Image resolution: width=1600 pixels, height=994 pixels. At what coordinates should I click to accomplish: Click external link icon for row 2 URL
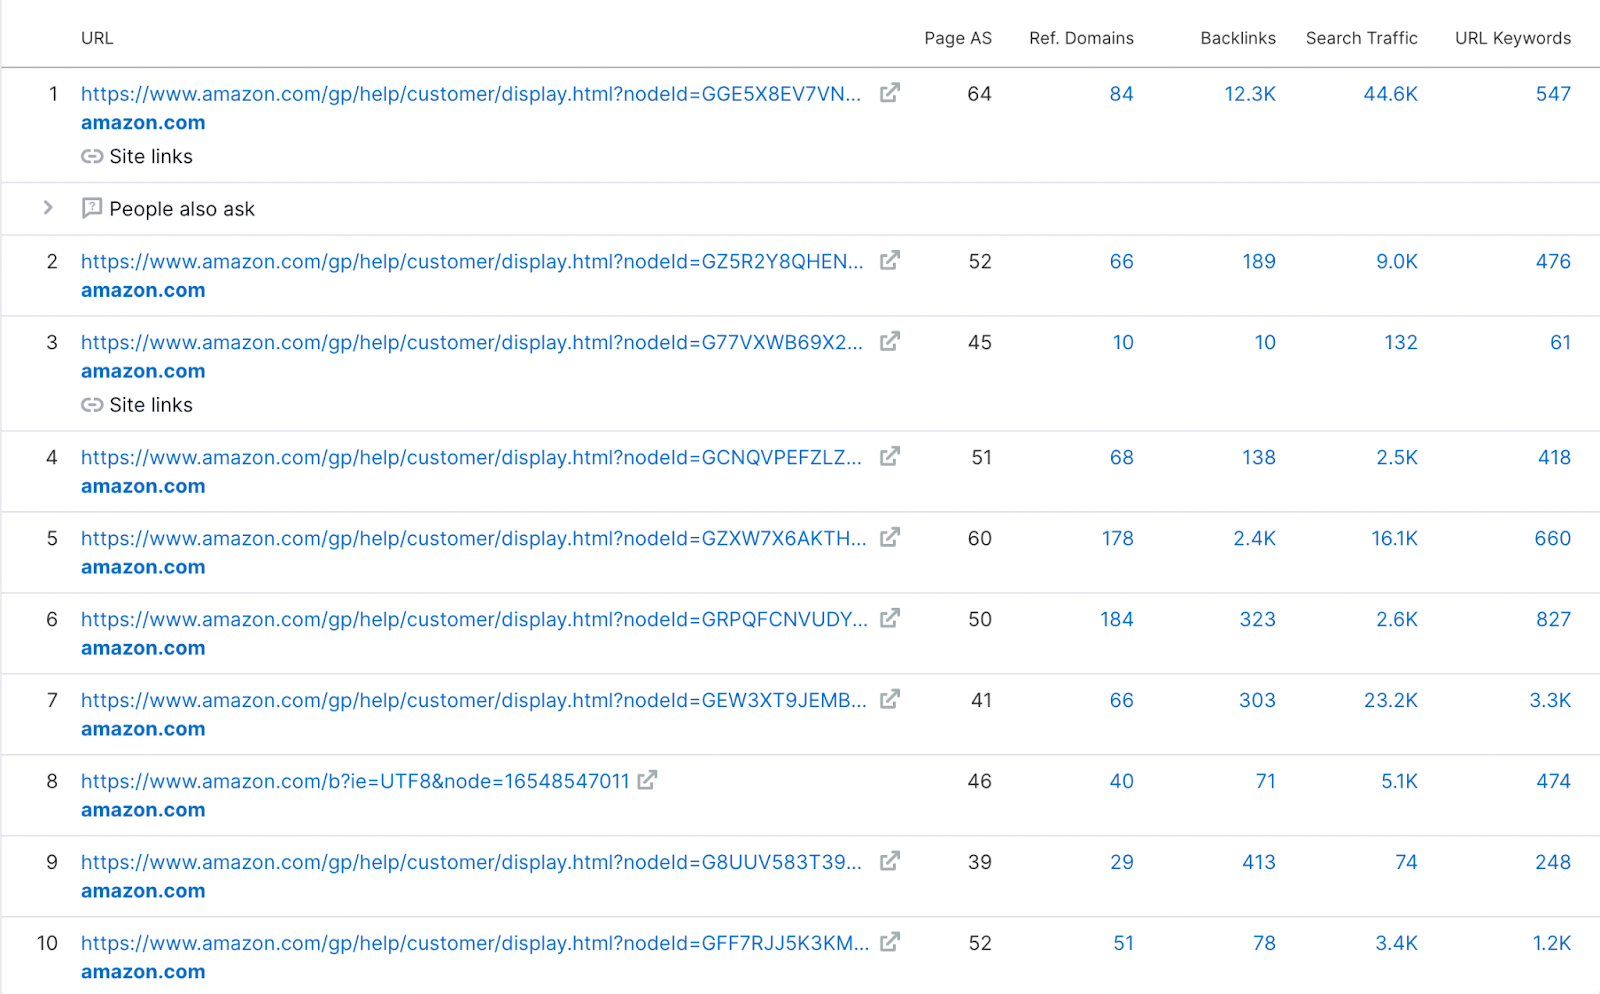pos(889,261)
